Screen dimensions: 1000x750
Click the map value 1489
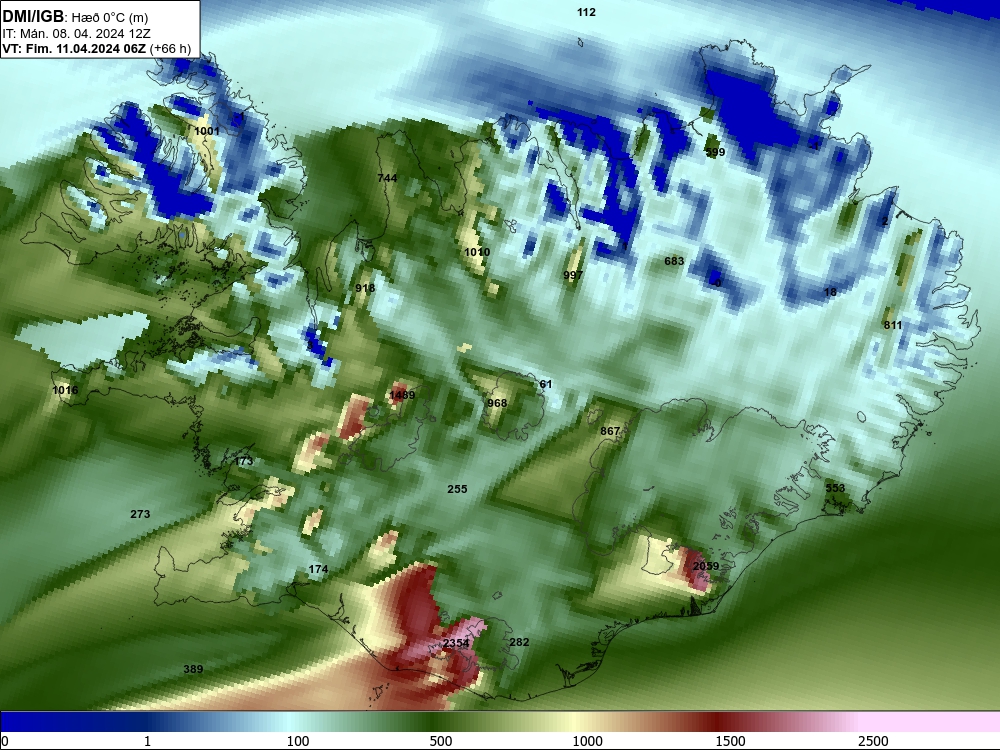pos(402,395)
